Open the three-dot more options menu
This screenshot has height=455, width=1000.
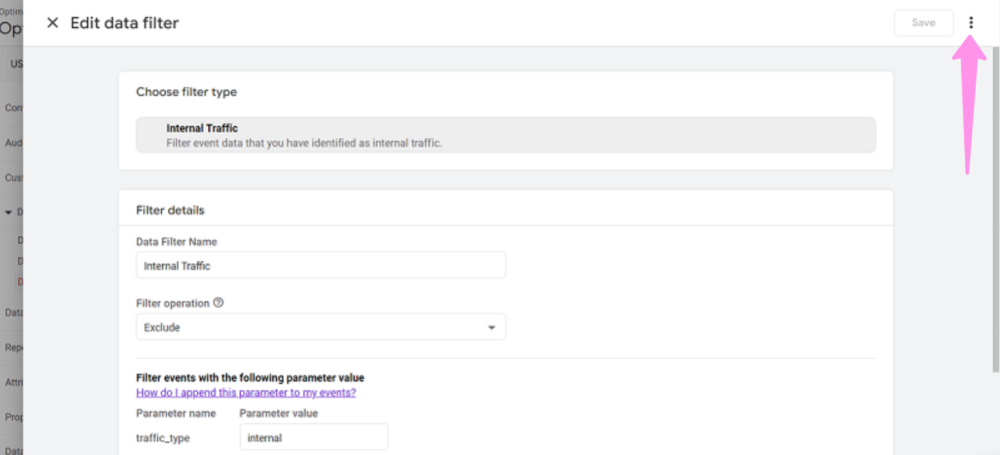click(971, 23)
